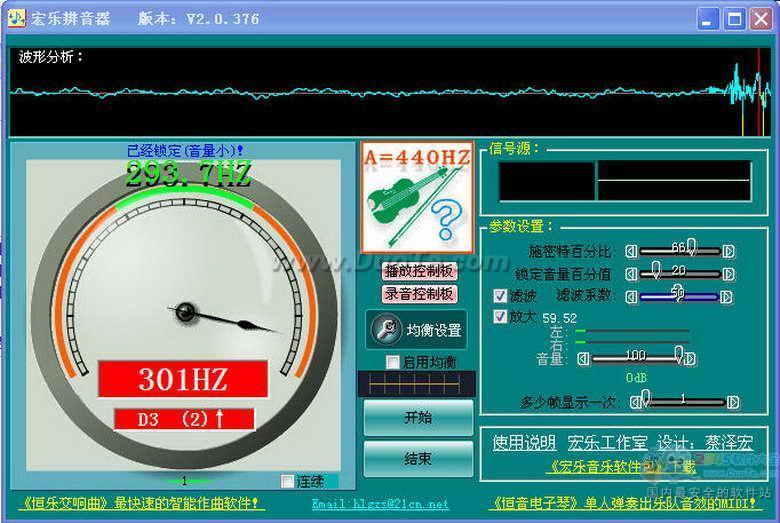
Task: Click the 《宏乐音乐软件包》下载 link
Action: pos(621,467)
